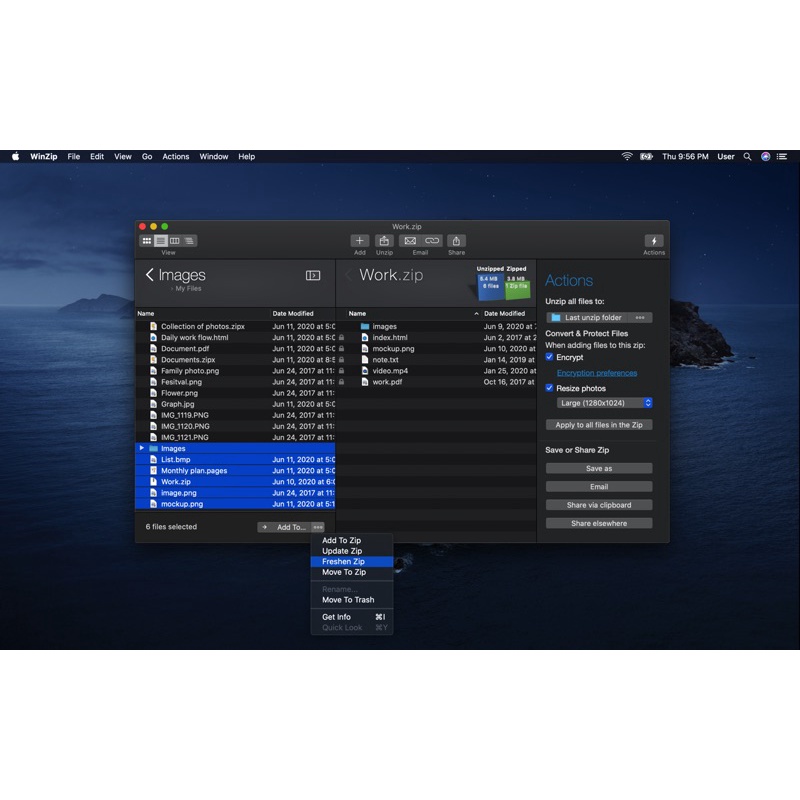800x800 pixels.
Task: Open Last unzip folder ellipsis options
Action: (640, 317)
